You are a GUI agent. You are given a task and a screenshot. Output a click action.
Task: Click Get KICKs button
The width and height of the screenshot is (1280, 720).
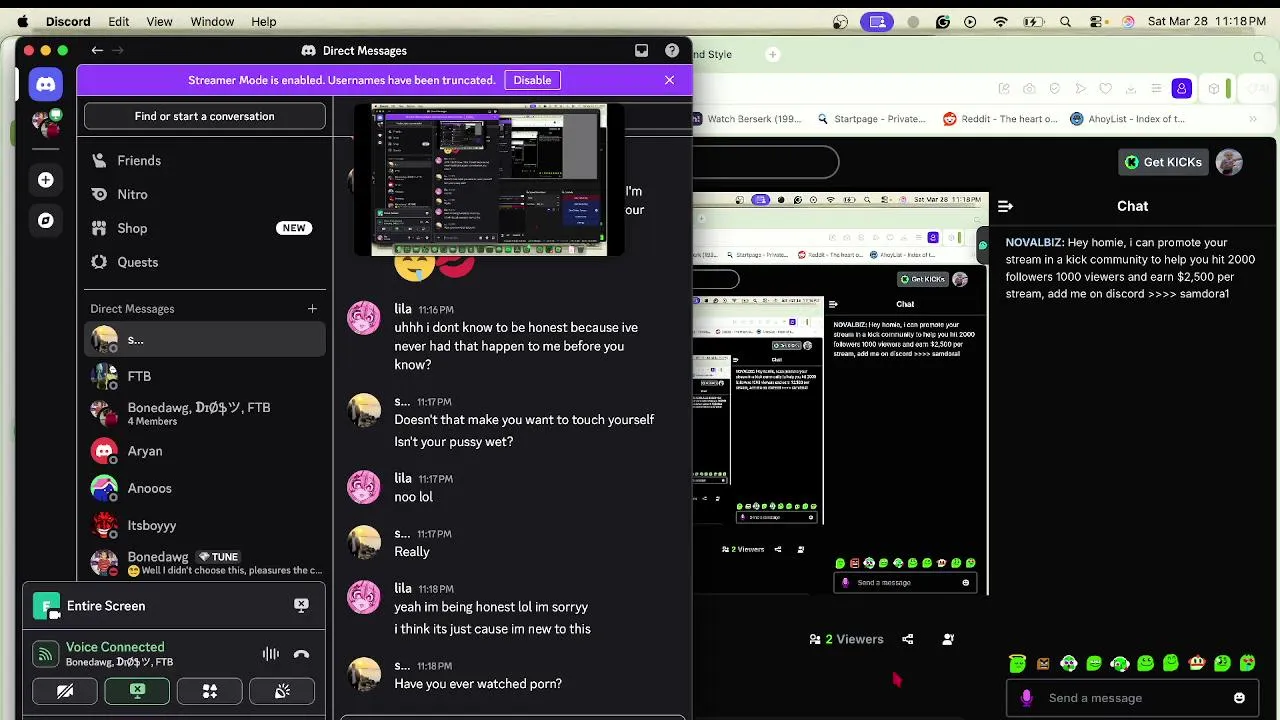point(1164,162)
